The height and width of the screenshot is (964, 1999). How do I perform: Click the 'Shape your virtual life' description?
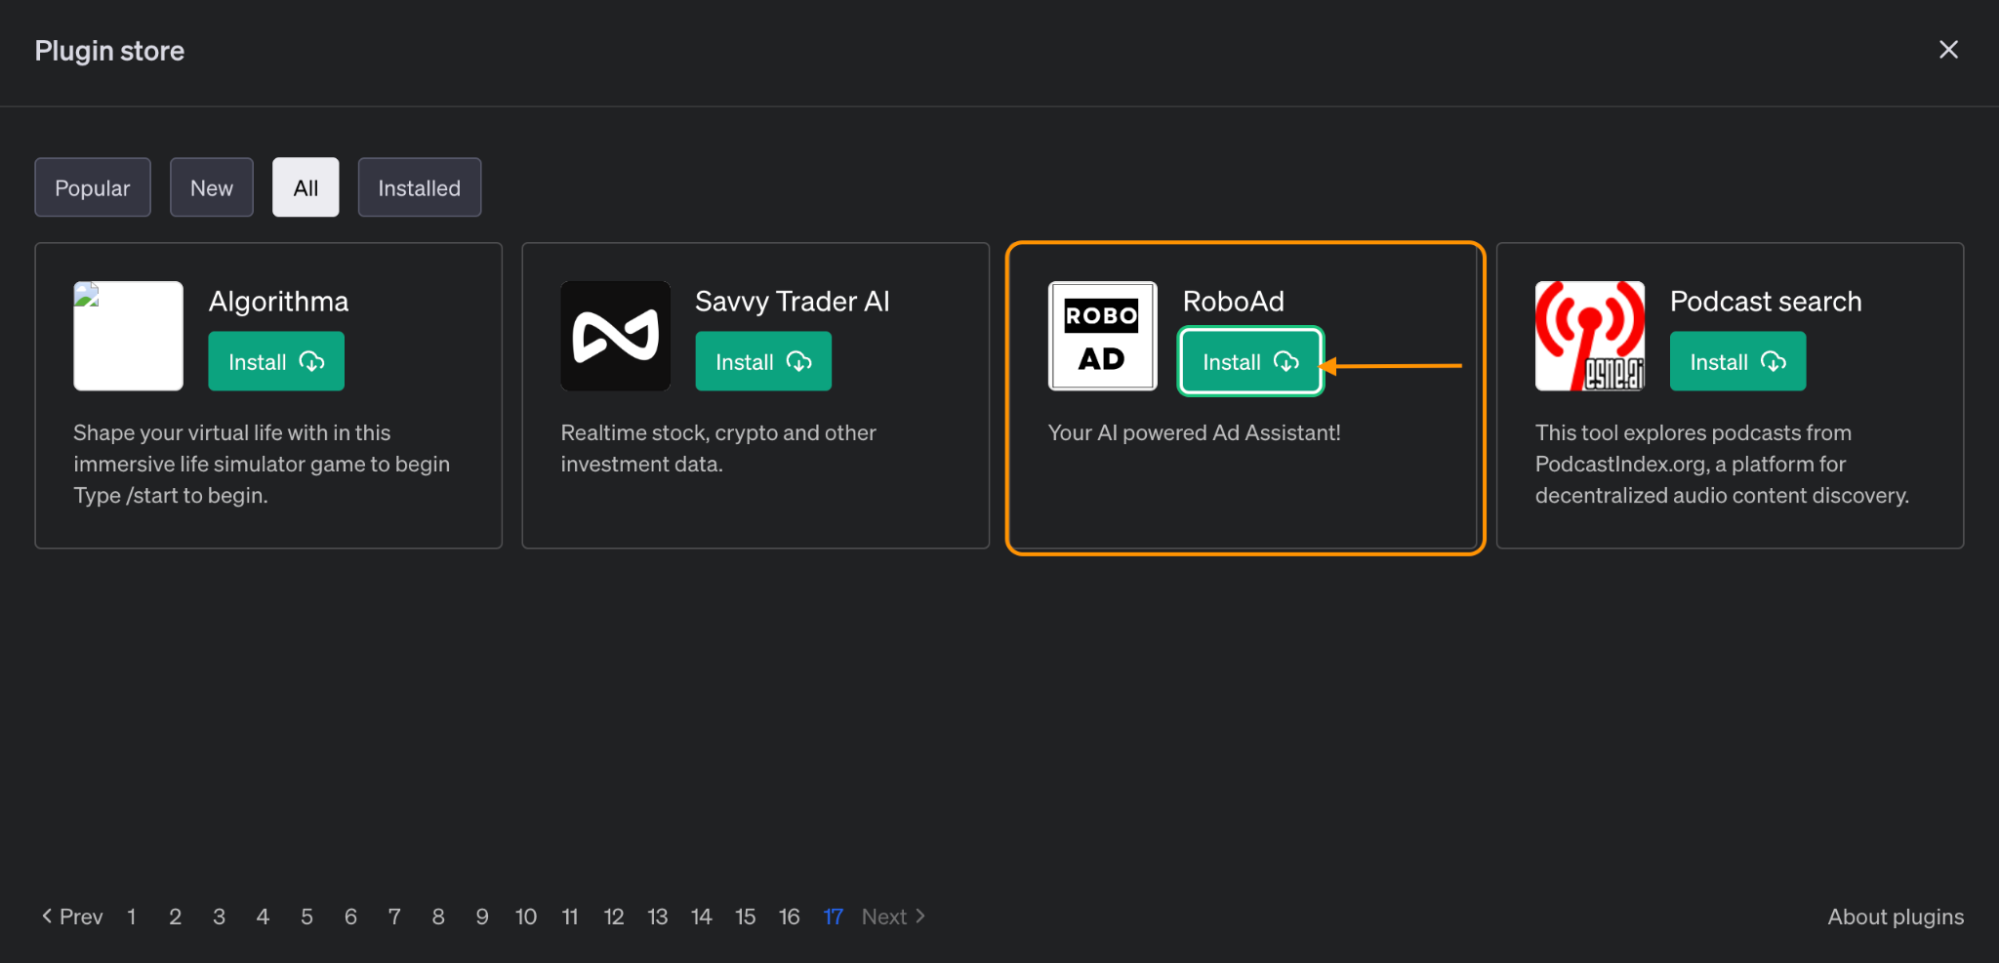pyautogui.click(x=262, y=464)
